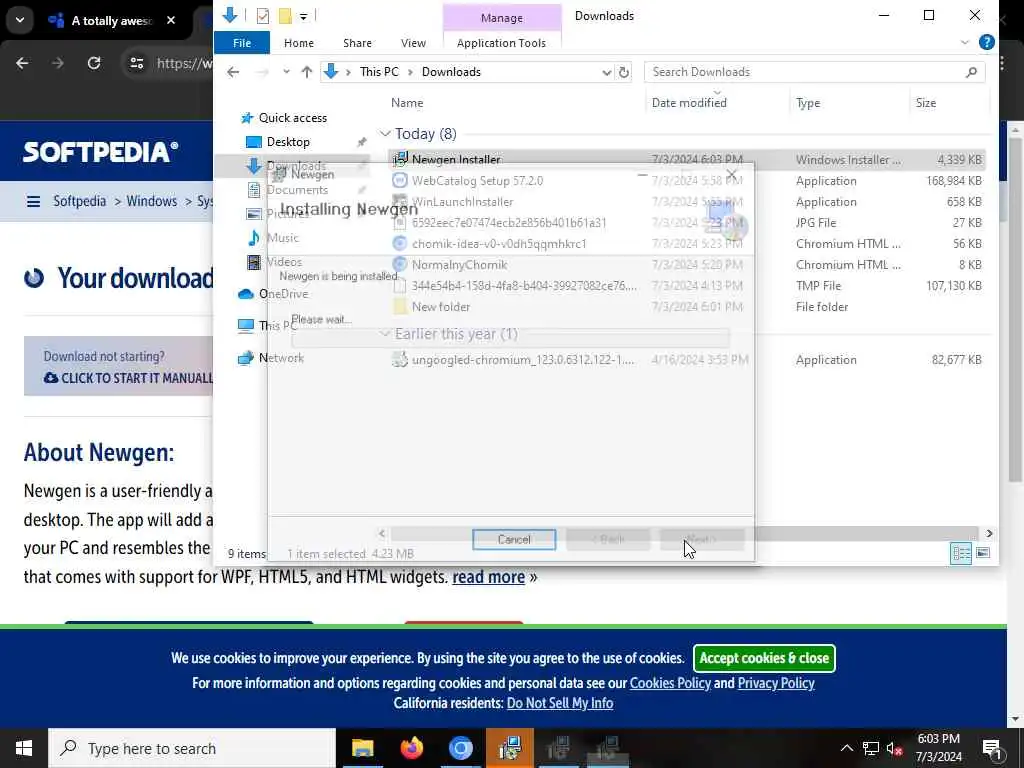
Task: Open the Privacy Policy link
Action: [776, 683]
